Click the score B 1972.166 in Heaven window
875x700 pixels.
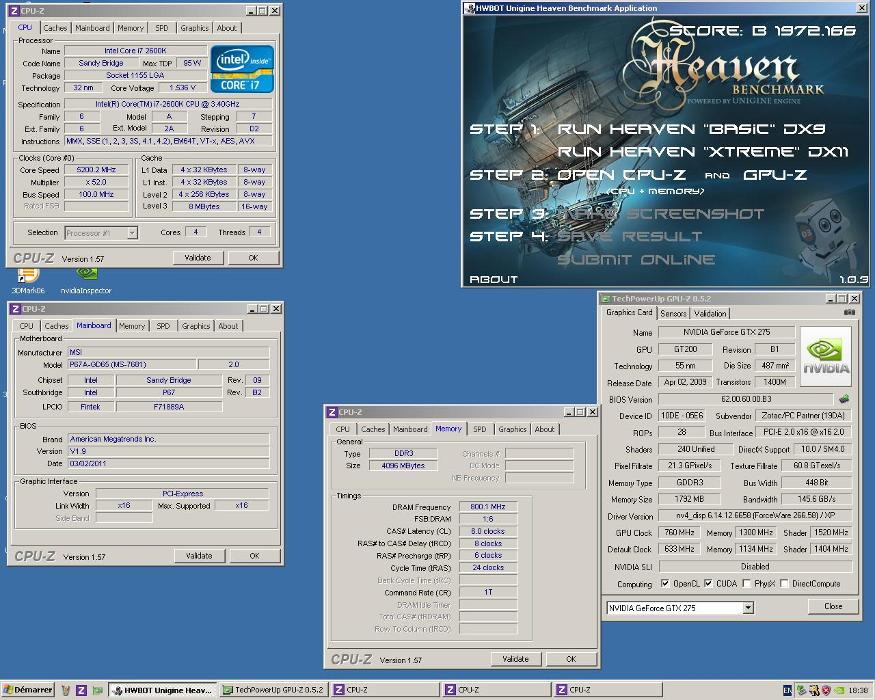coord(762,31)
